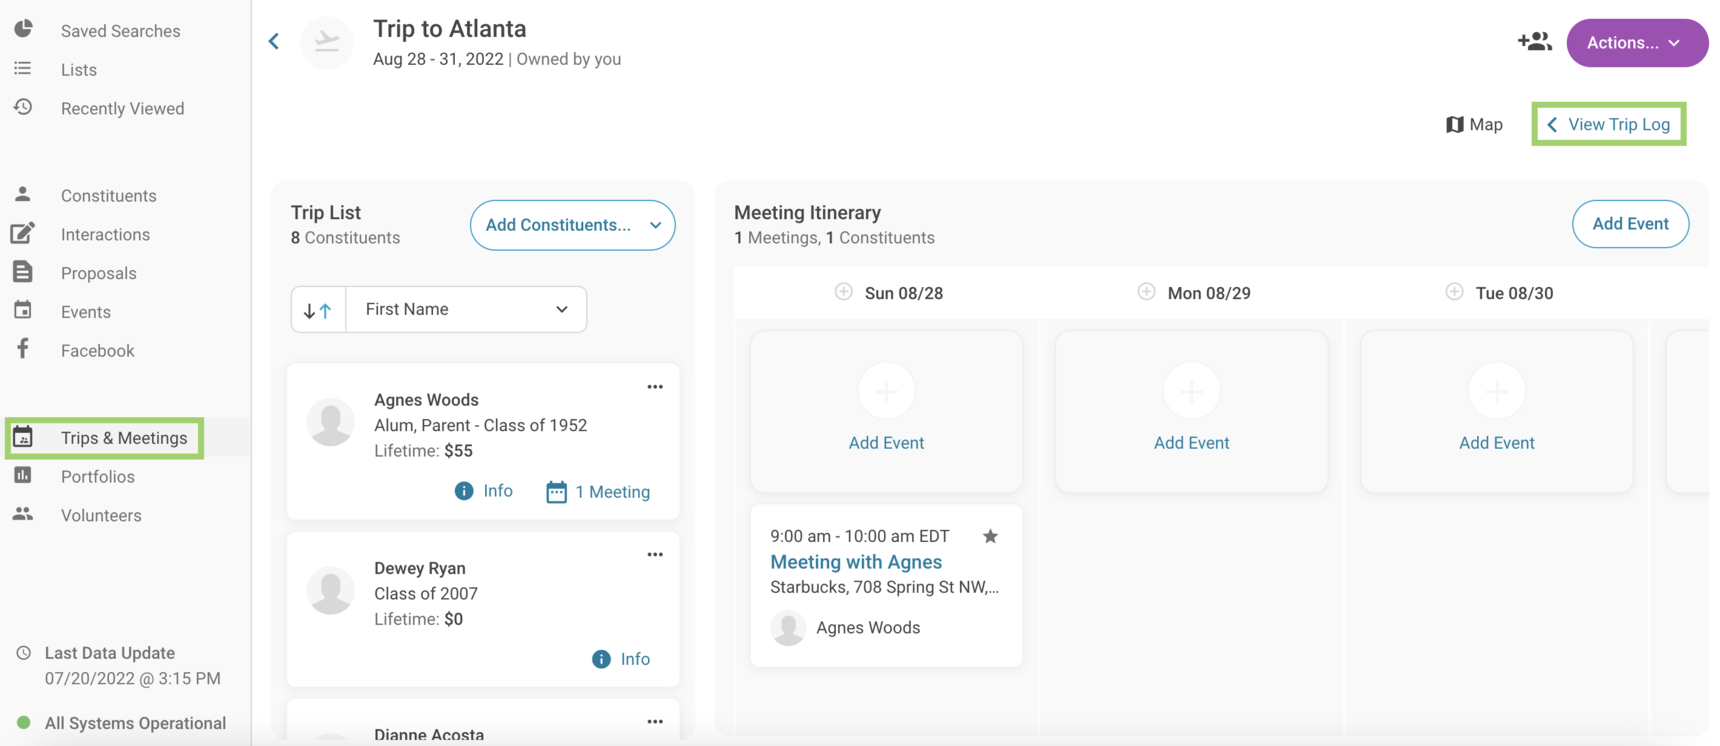Click the plus icon next to Sun 08/28
This screenshot has height=746, width=1720.
[x=844, y=292]
